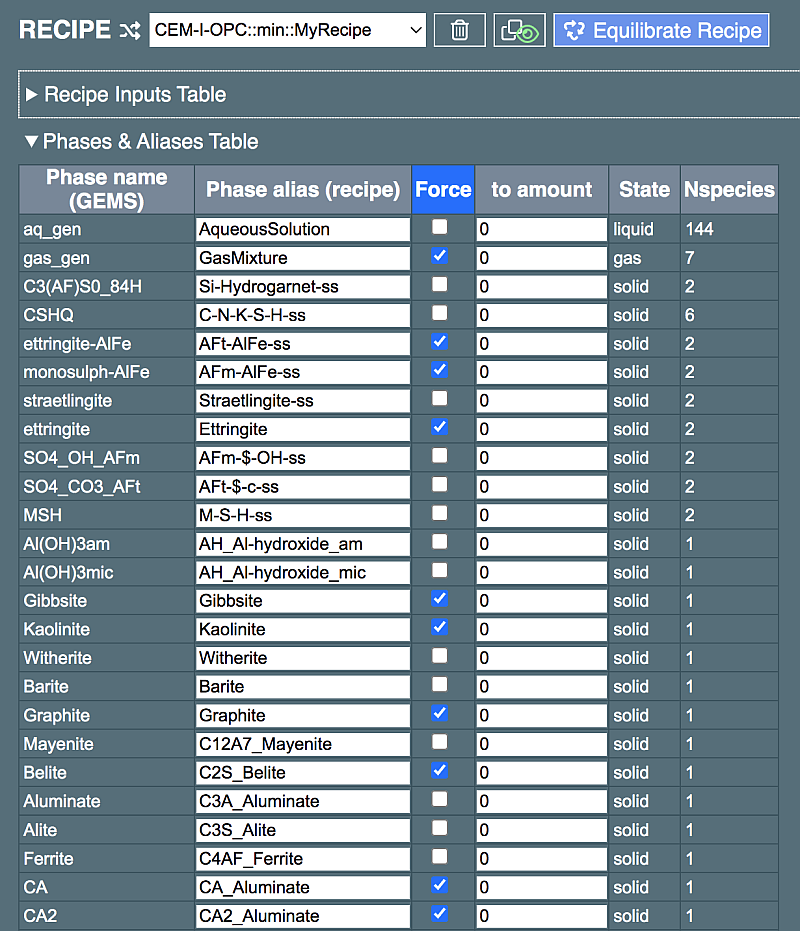Open the recipe selection dropdown
Screen dimensions: 800x931
click(288, 30)
